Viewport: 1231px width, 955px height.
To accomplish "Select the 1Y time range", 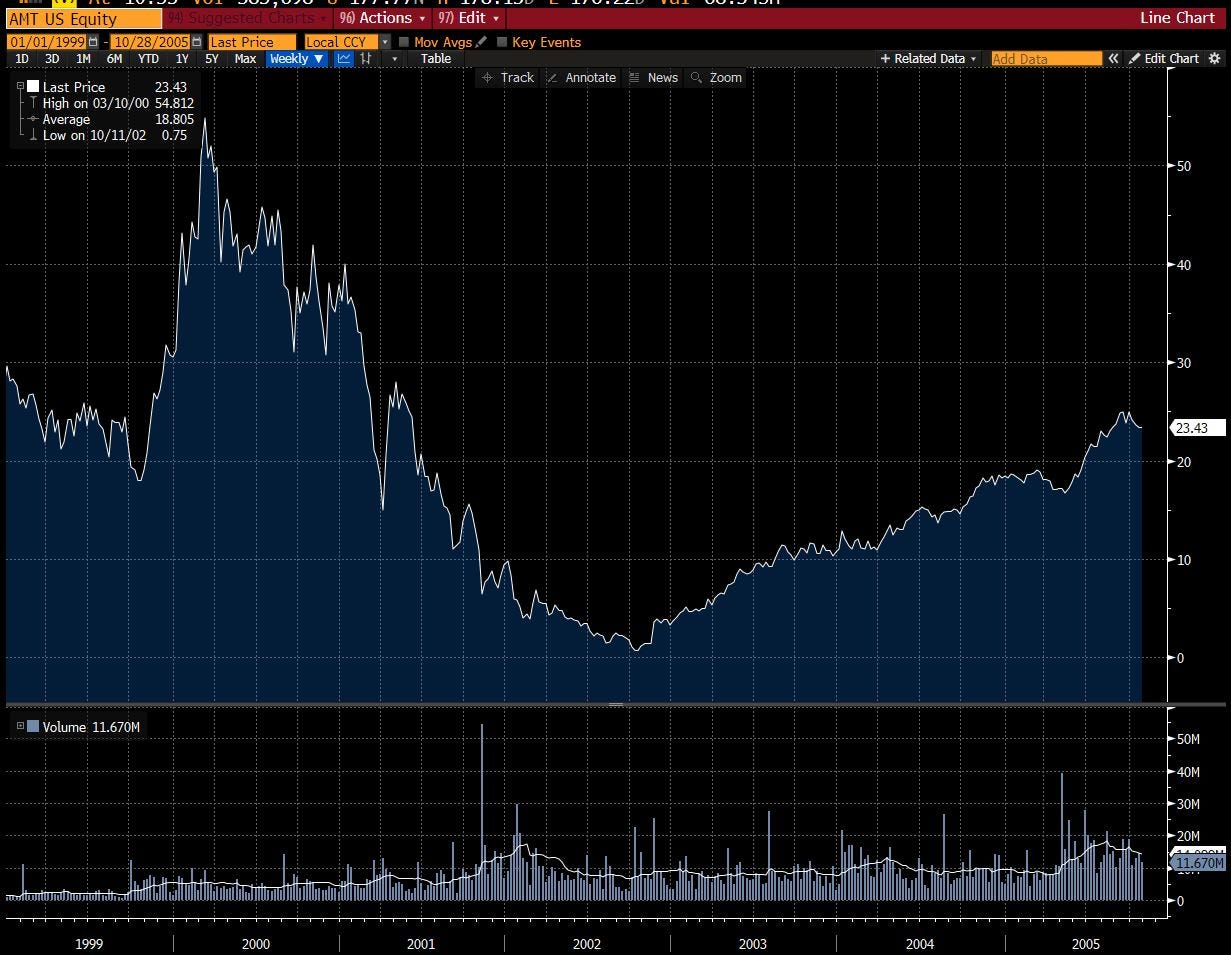I will coord(182,59).
